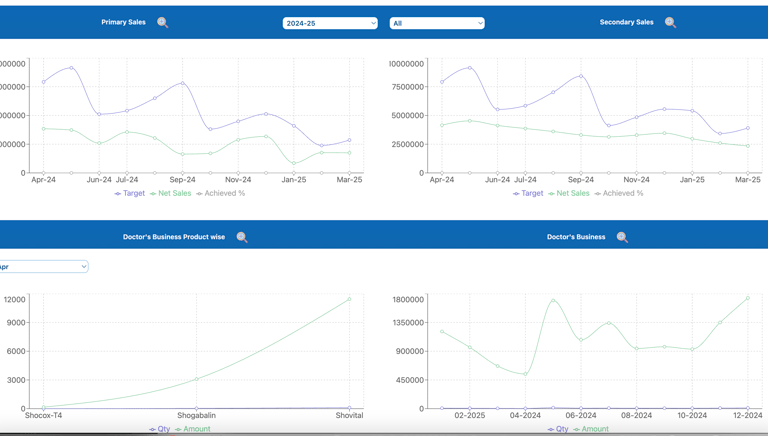The height and width of the screenshot is (436, 768).
Task: Click the Primary Sales heading
Action: (x=123, y=22)
